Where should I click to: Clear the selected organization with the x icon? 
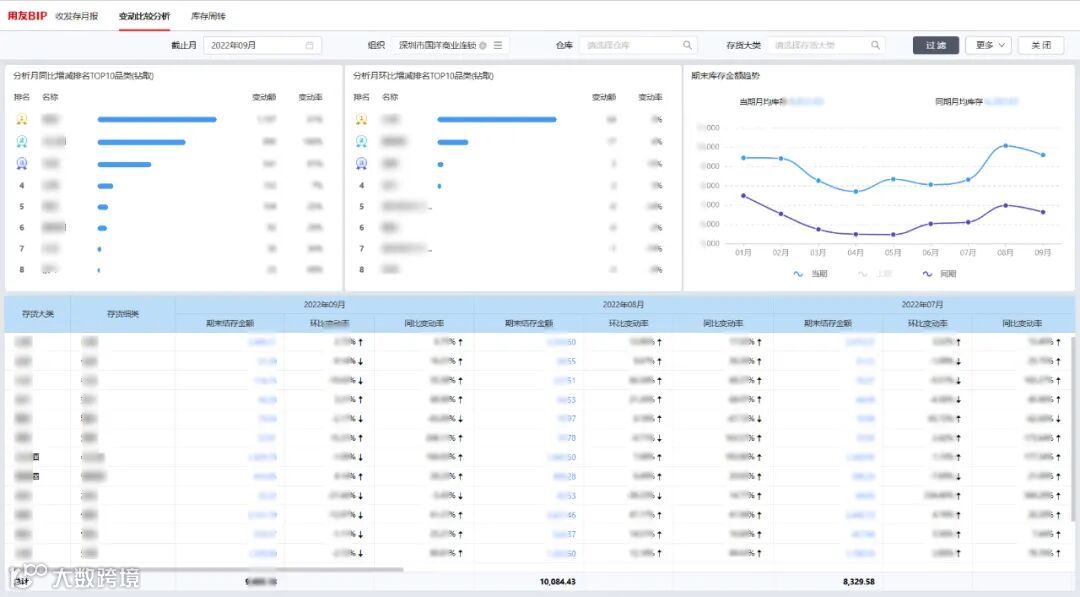pos(483,45)
